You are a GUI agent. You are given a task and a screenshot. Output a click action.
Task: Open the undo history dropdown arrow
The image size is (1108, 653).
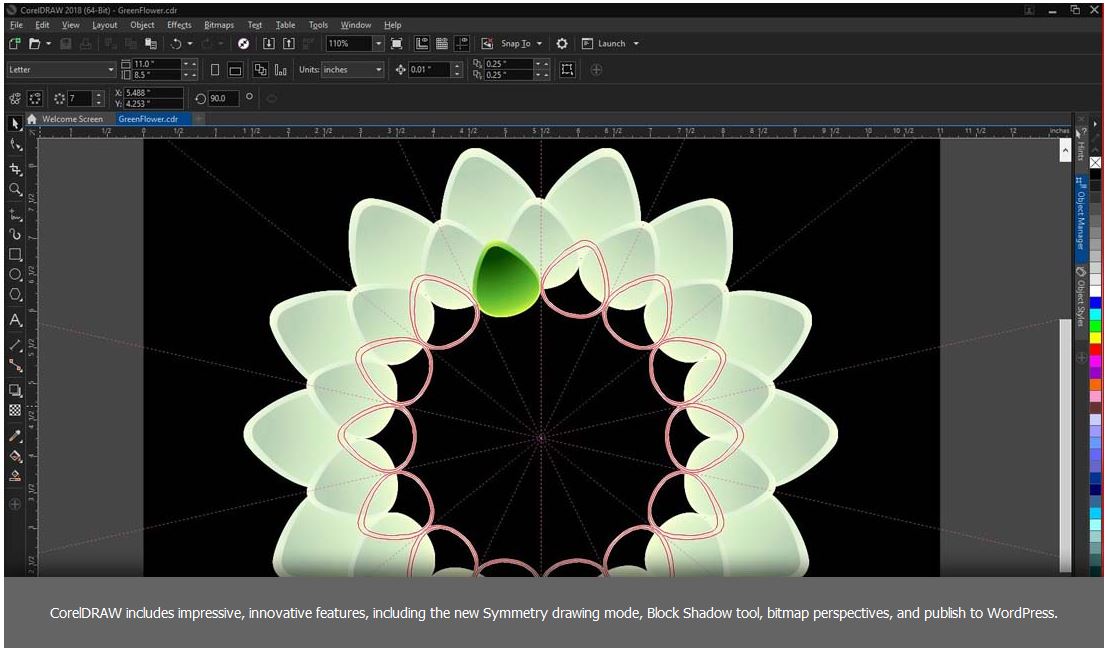point(190,44)
